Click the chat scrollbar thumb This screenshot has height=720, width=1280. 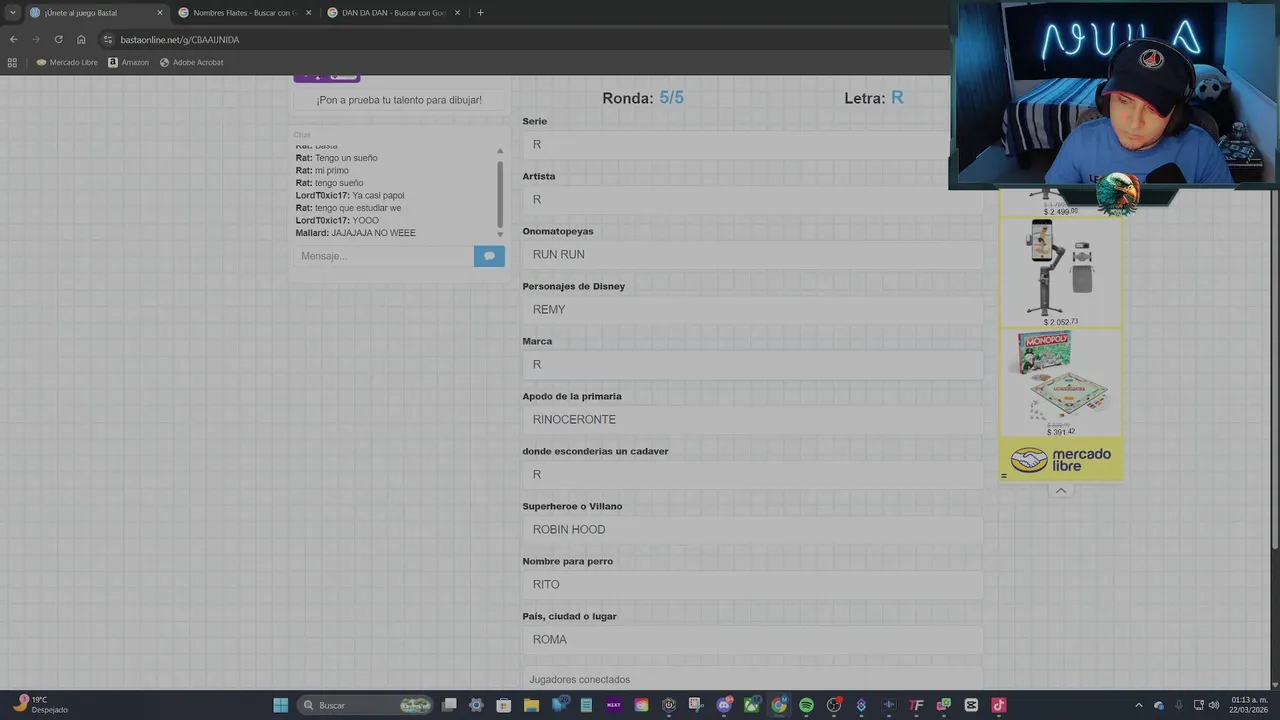500,192
